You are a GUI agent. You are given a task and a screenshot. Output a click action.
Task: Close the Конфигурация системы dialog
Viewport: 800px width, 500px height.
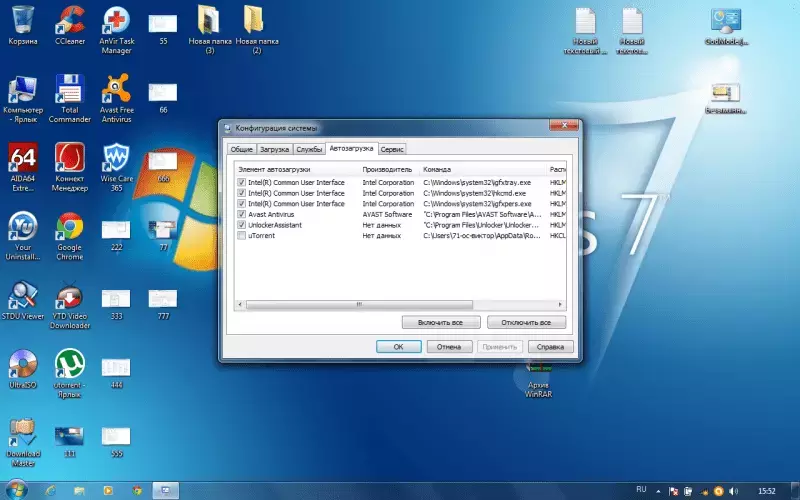coord(564,125)
